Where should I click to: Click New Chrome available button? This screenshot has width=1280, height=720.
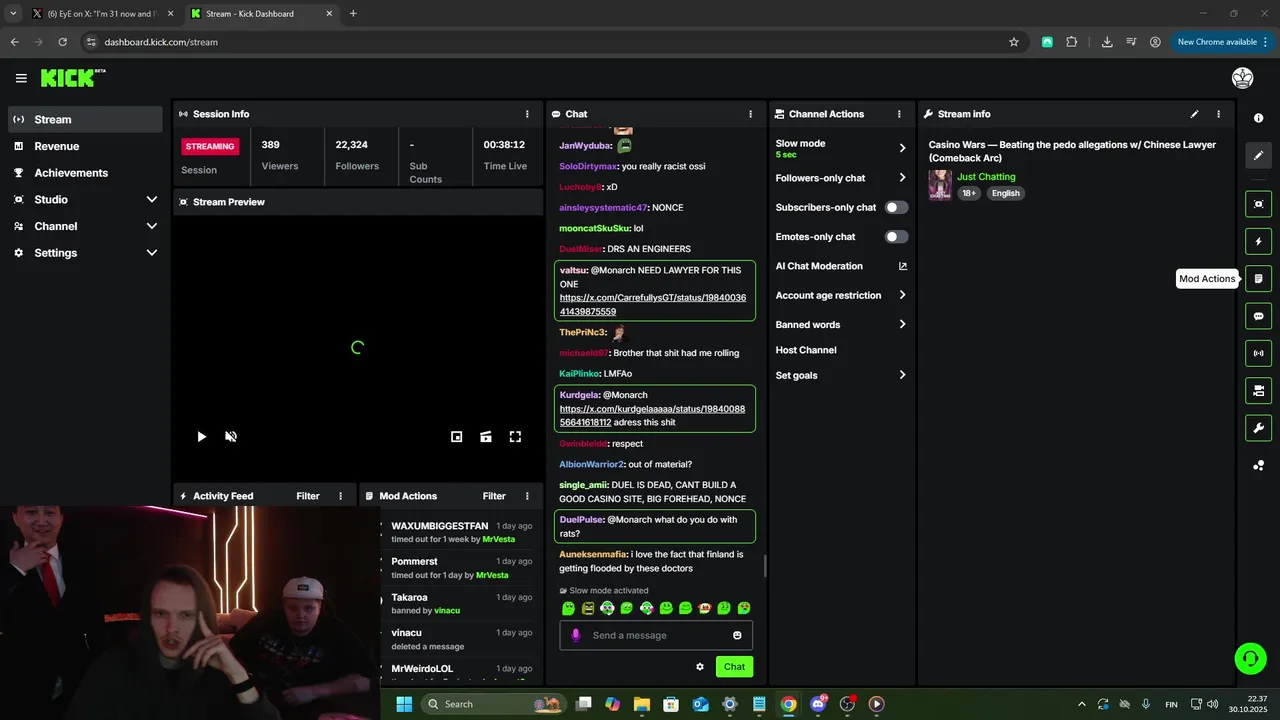coord(1222,42)
